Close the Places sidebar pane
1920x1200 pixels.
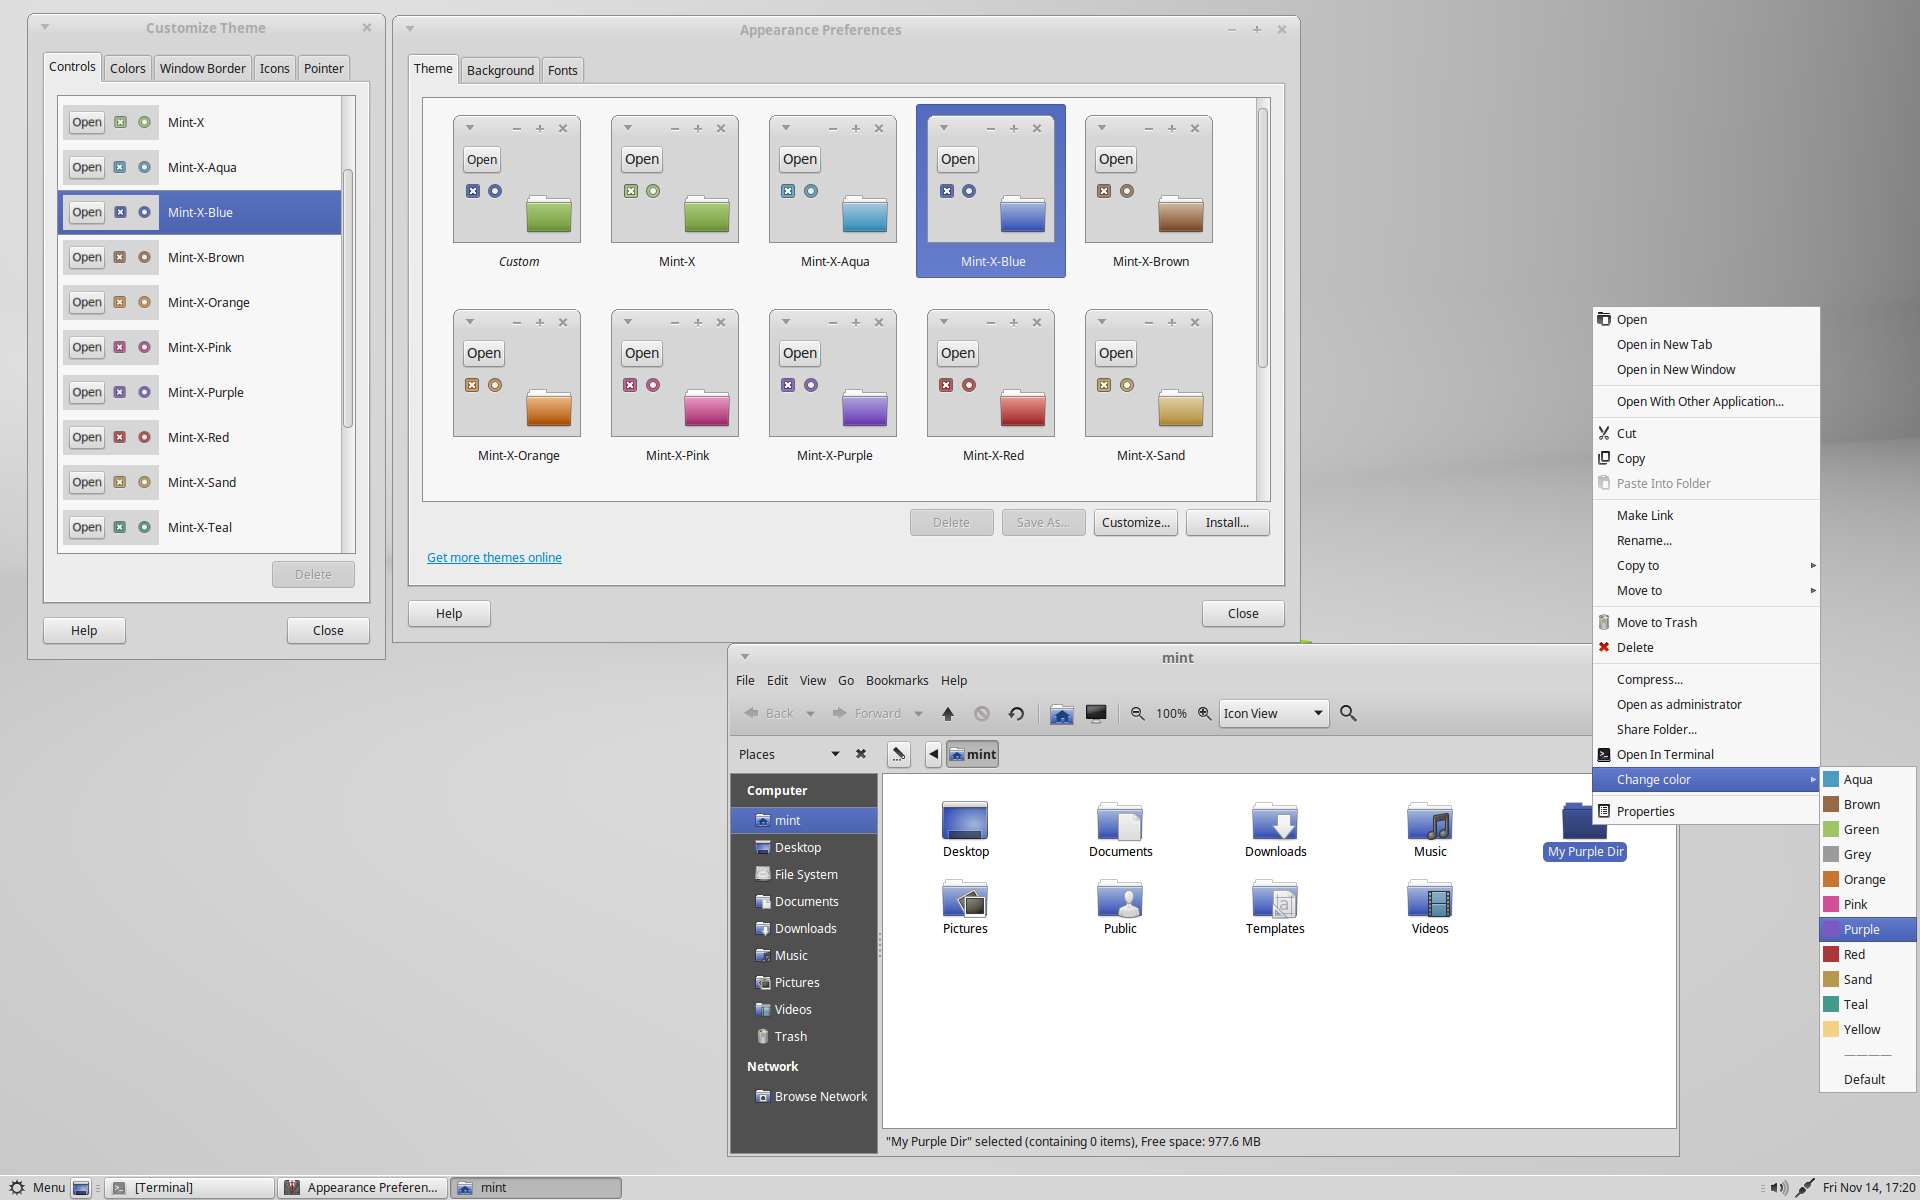[x=861, y=755]
